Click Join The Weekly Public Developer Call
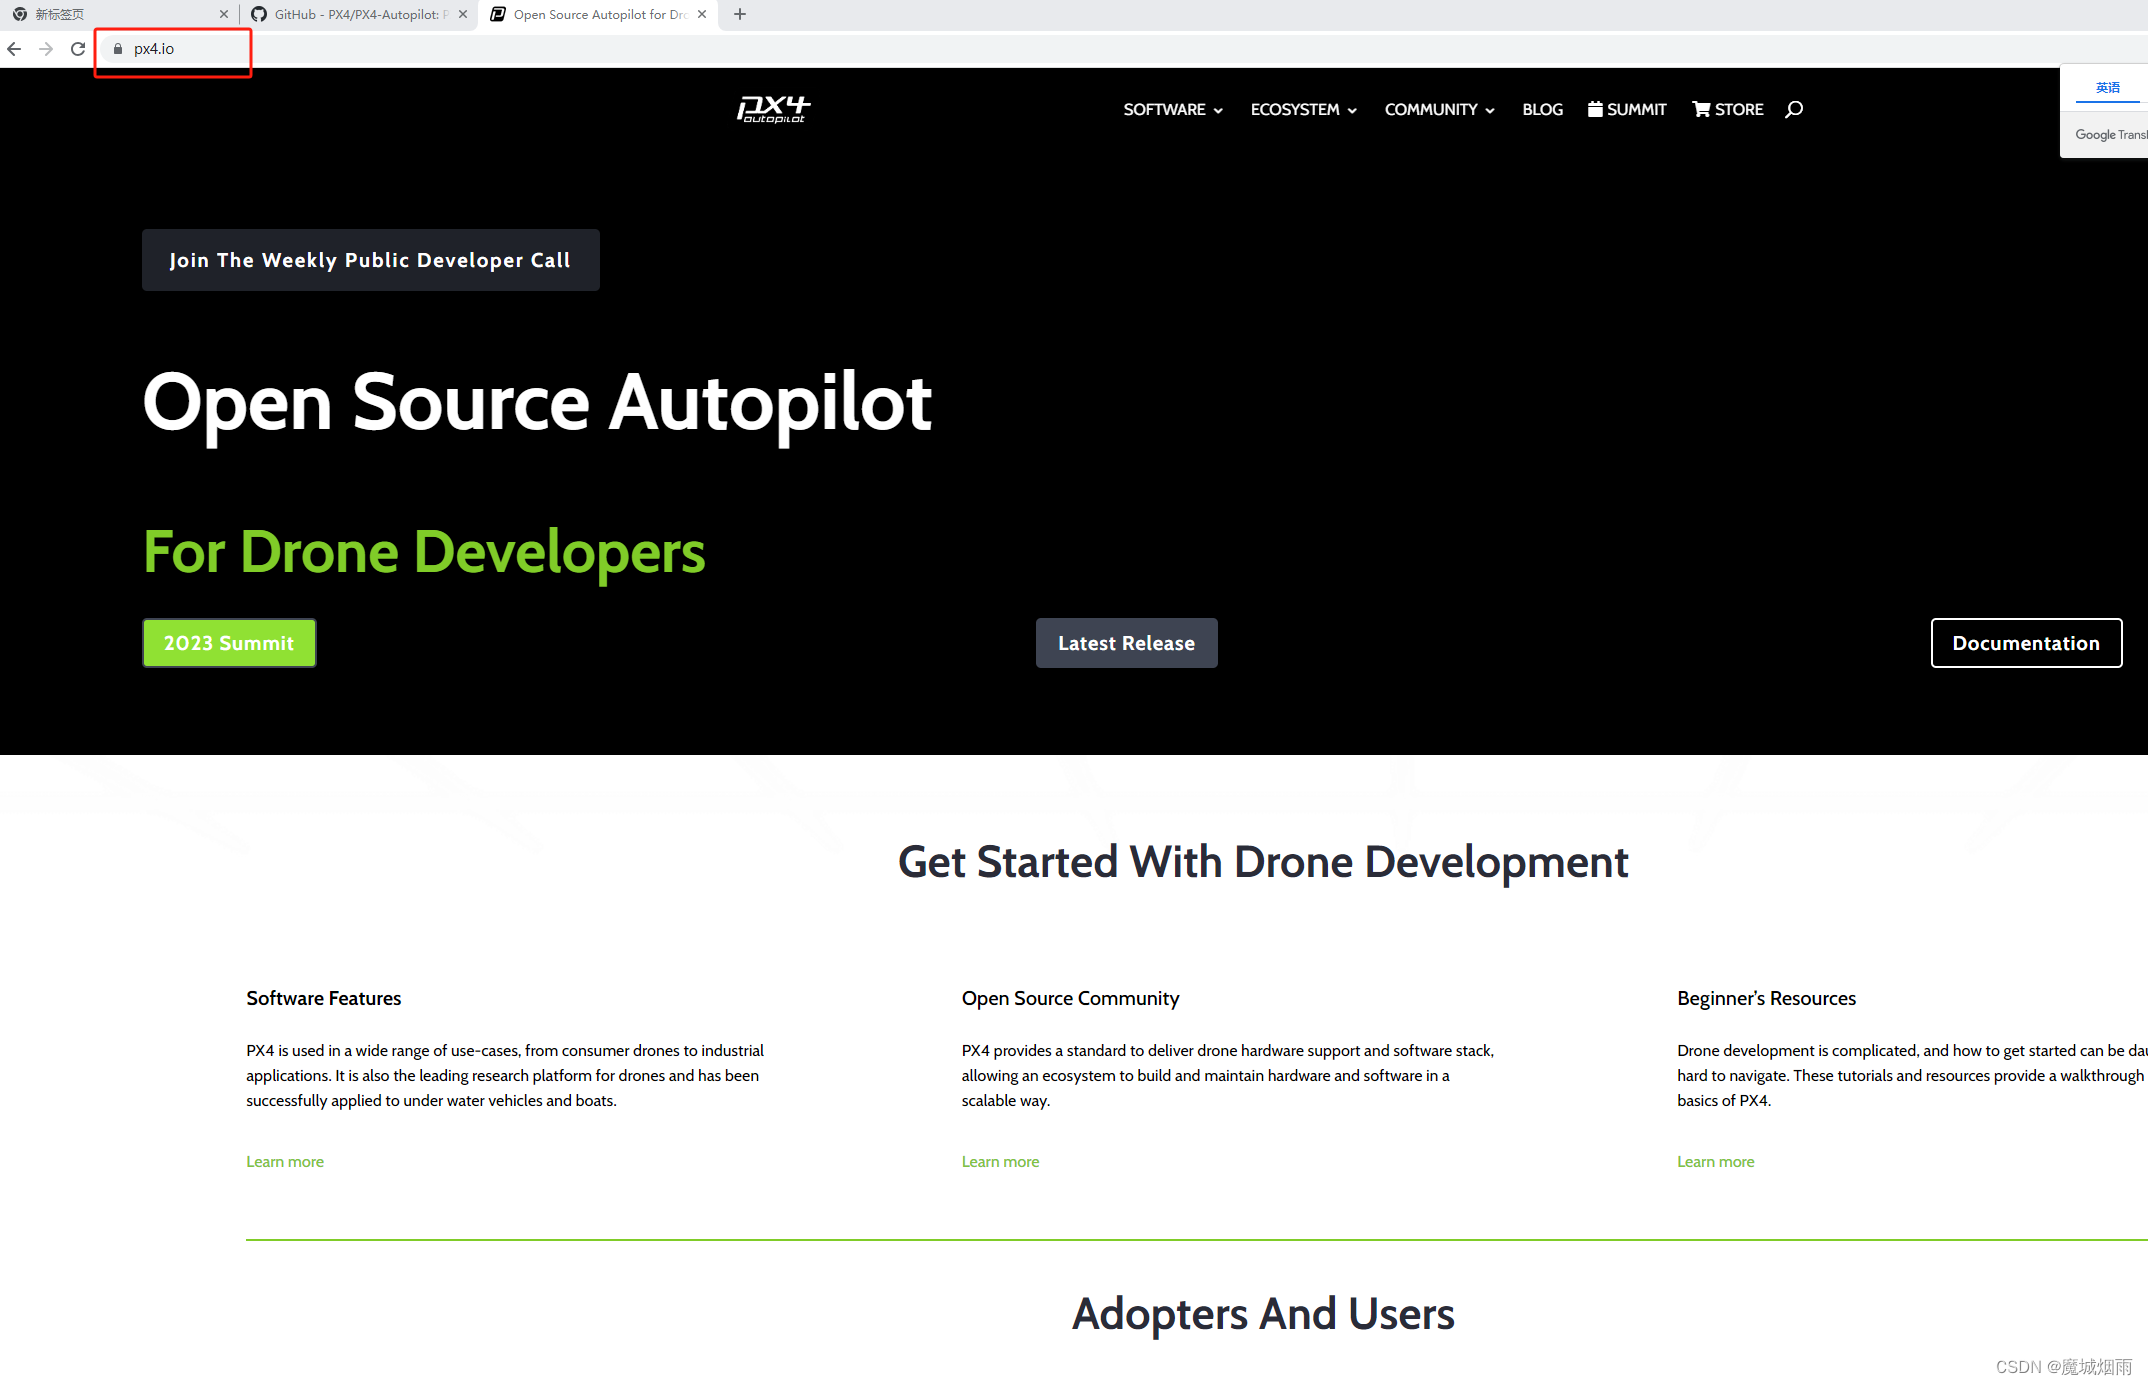 (371, 260)
